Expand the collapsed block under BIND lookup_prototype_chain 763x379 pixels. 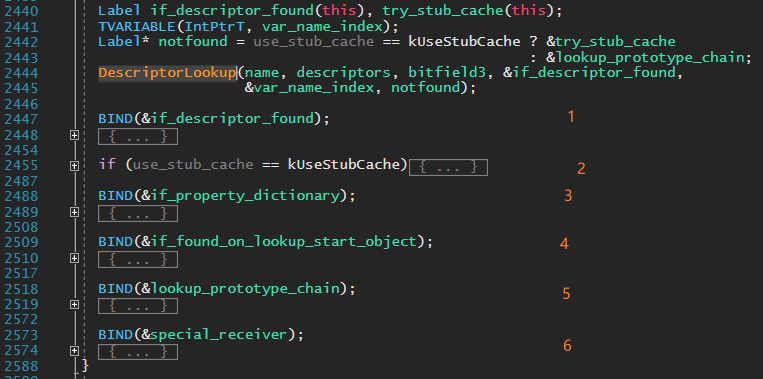point(74,305)
